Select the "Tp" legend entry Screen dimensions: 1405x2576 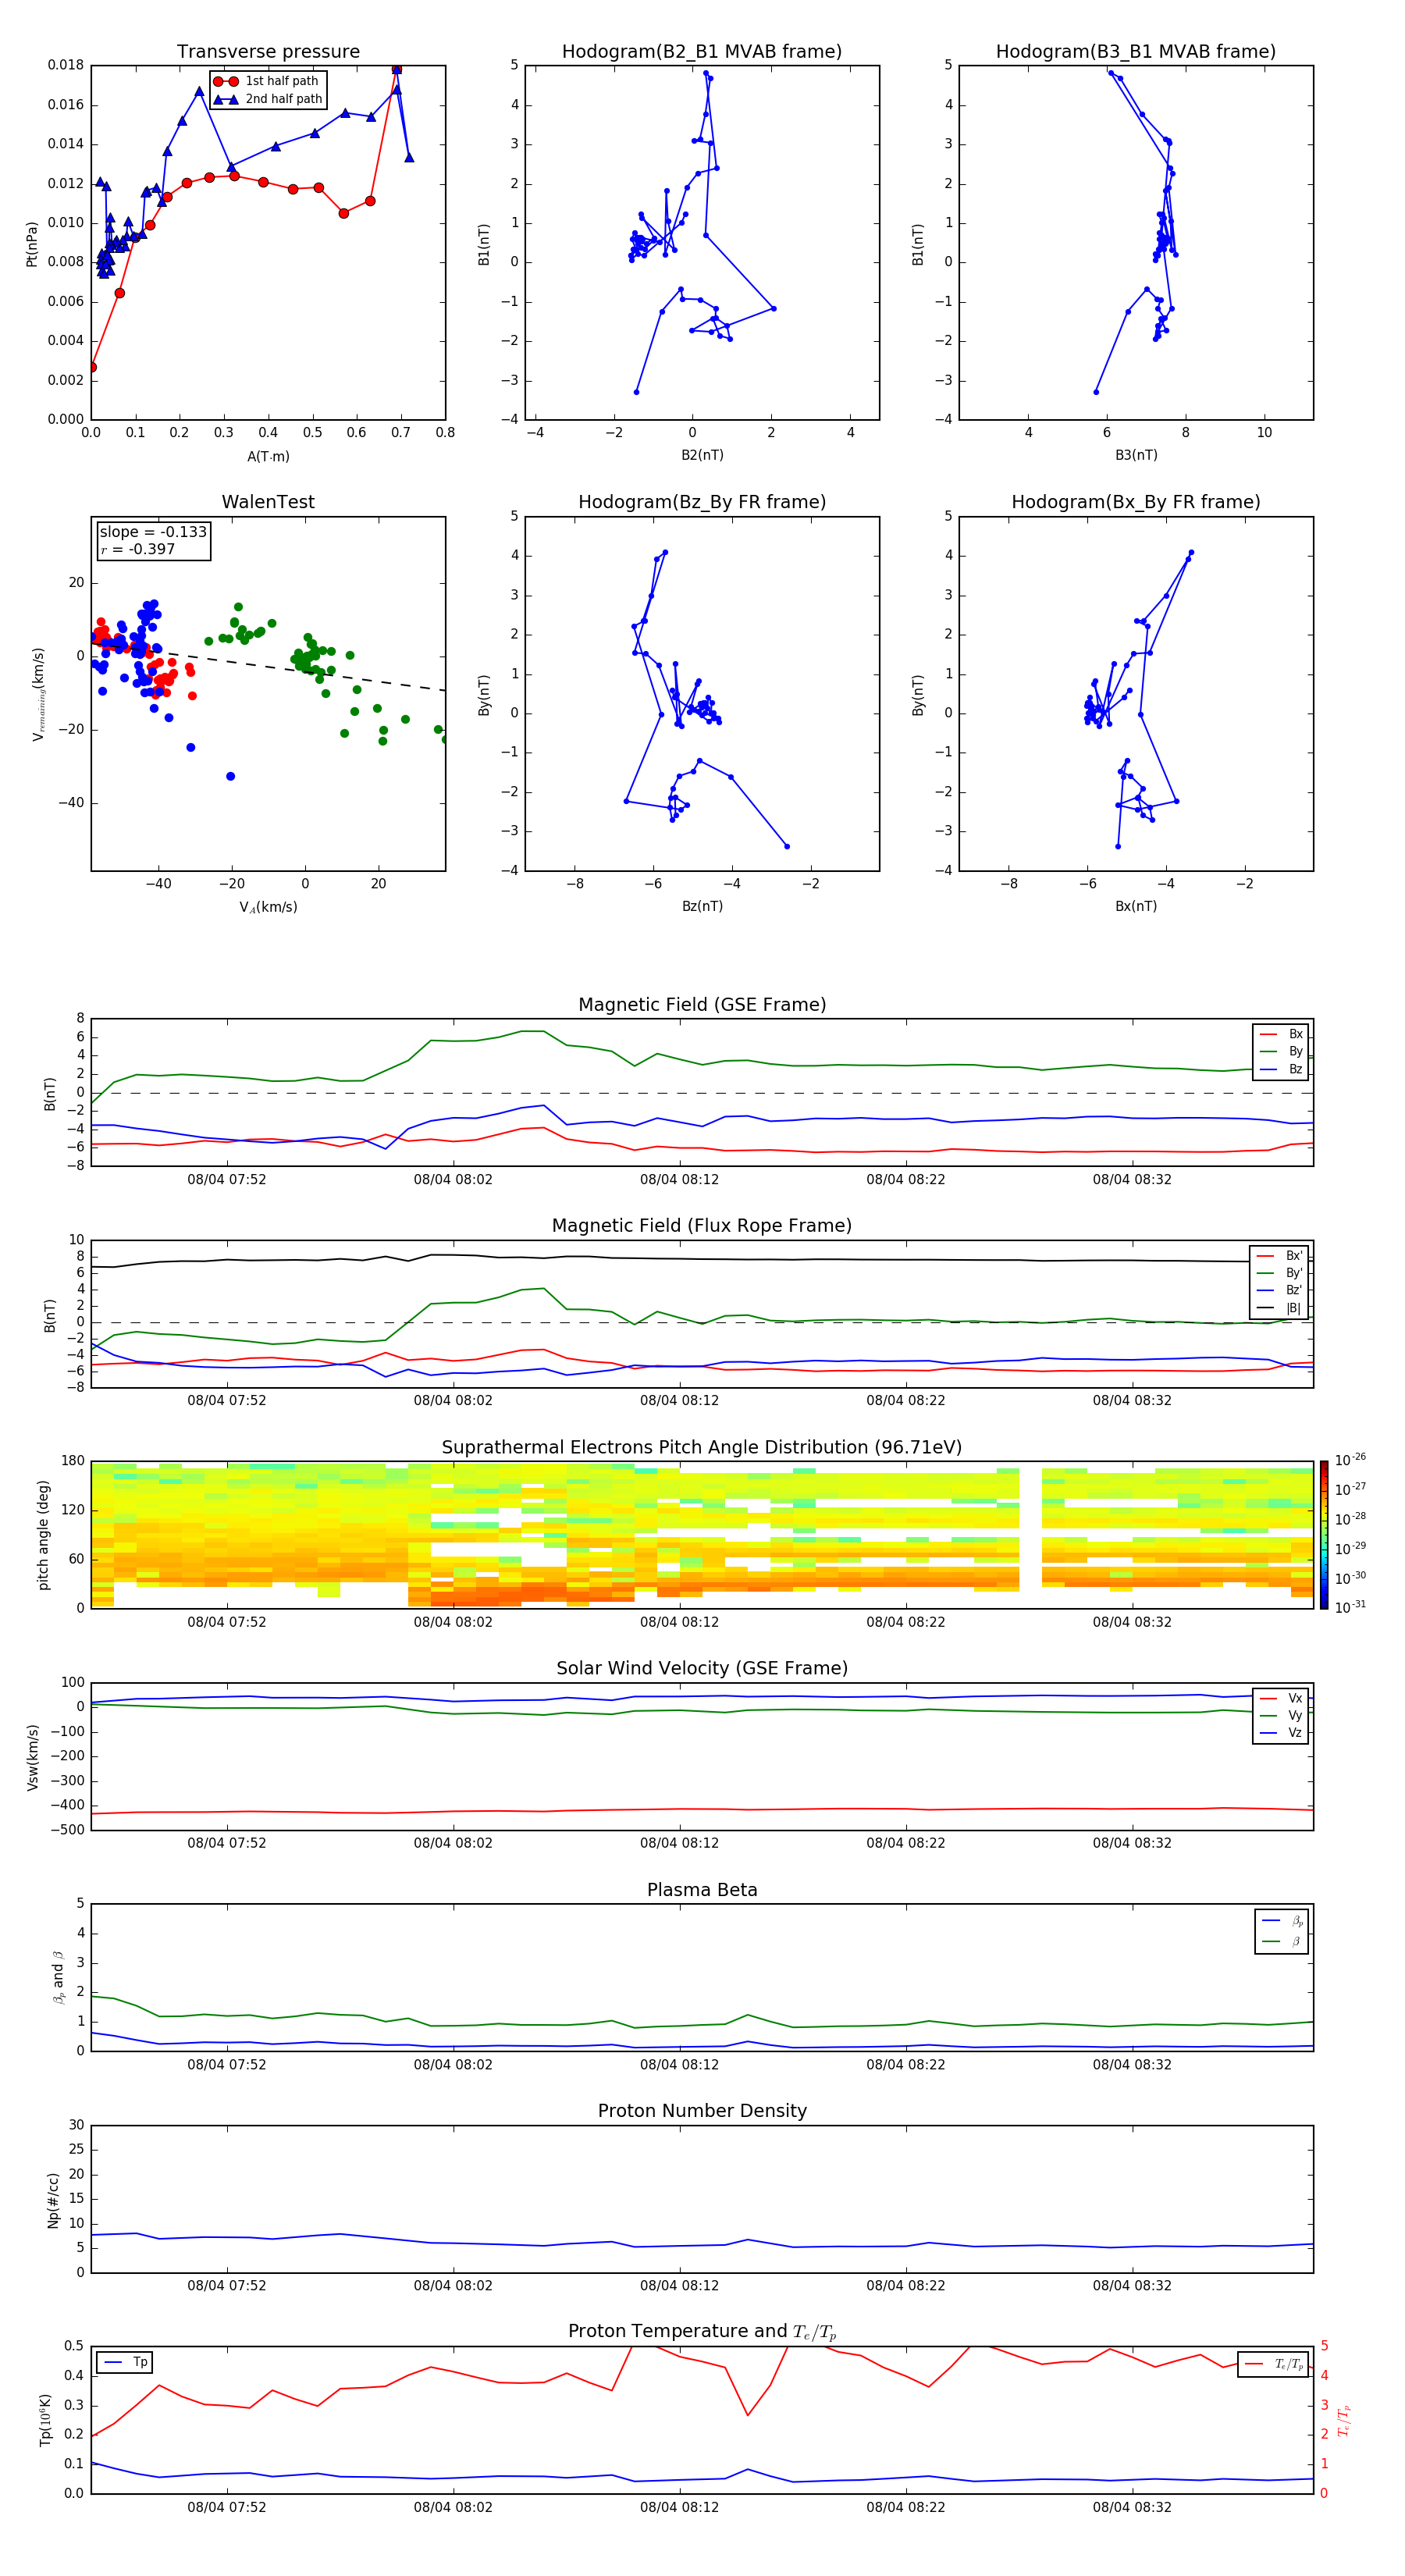[124, 2362]
